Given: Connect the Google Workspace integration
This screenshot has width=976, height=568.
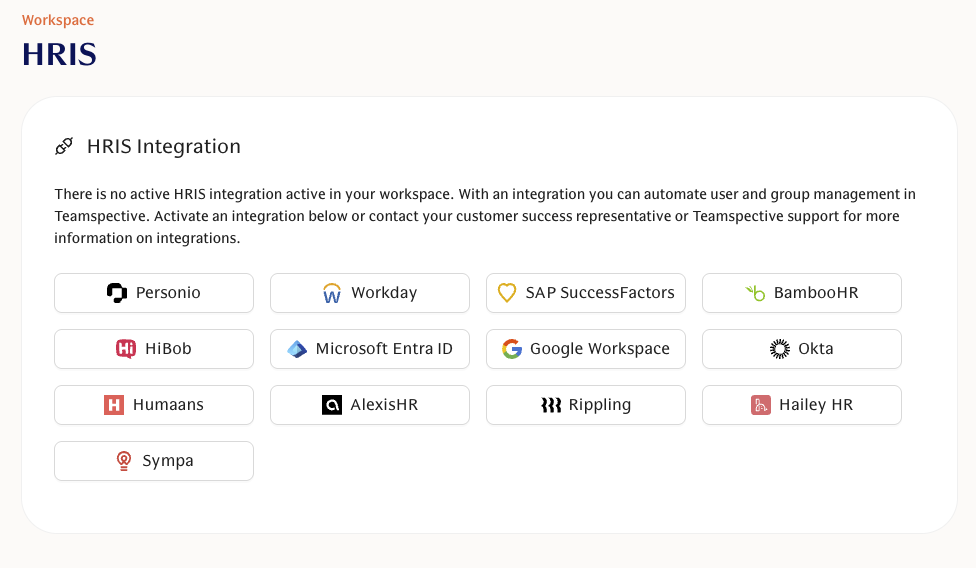Looking at the screenshot, I should [x=586, y=349].
